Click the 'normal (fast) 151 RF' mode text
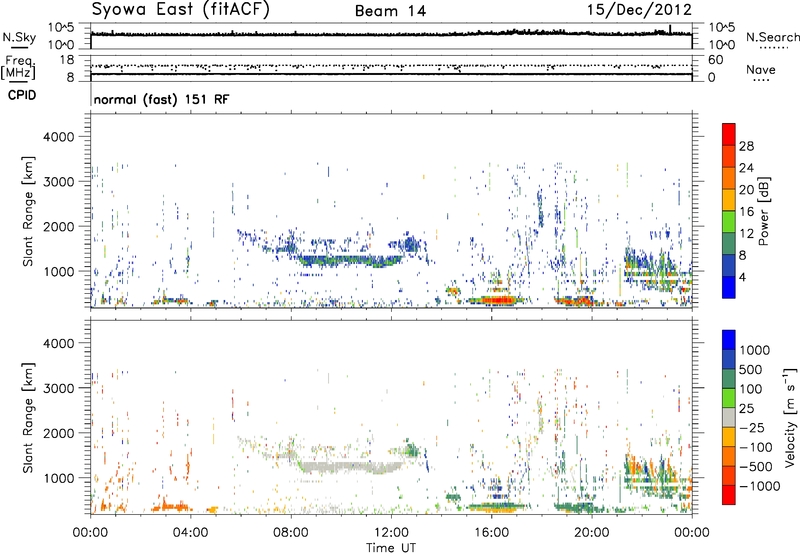This screenshot has width=800, height=554. 161,99
